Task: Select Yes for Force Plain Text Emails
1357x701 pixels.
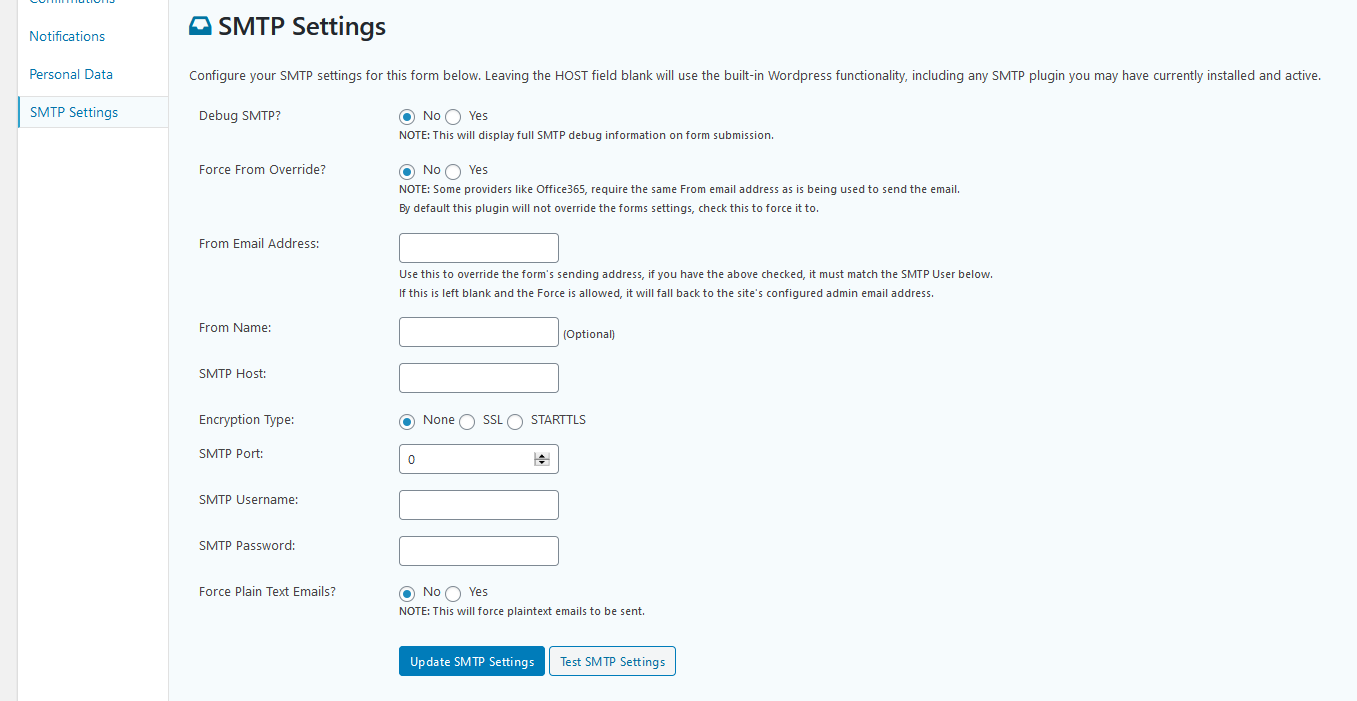Action: (453, 593)
